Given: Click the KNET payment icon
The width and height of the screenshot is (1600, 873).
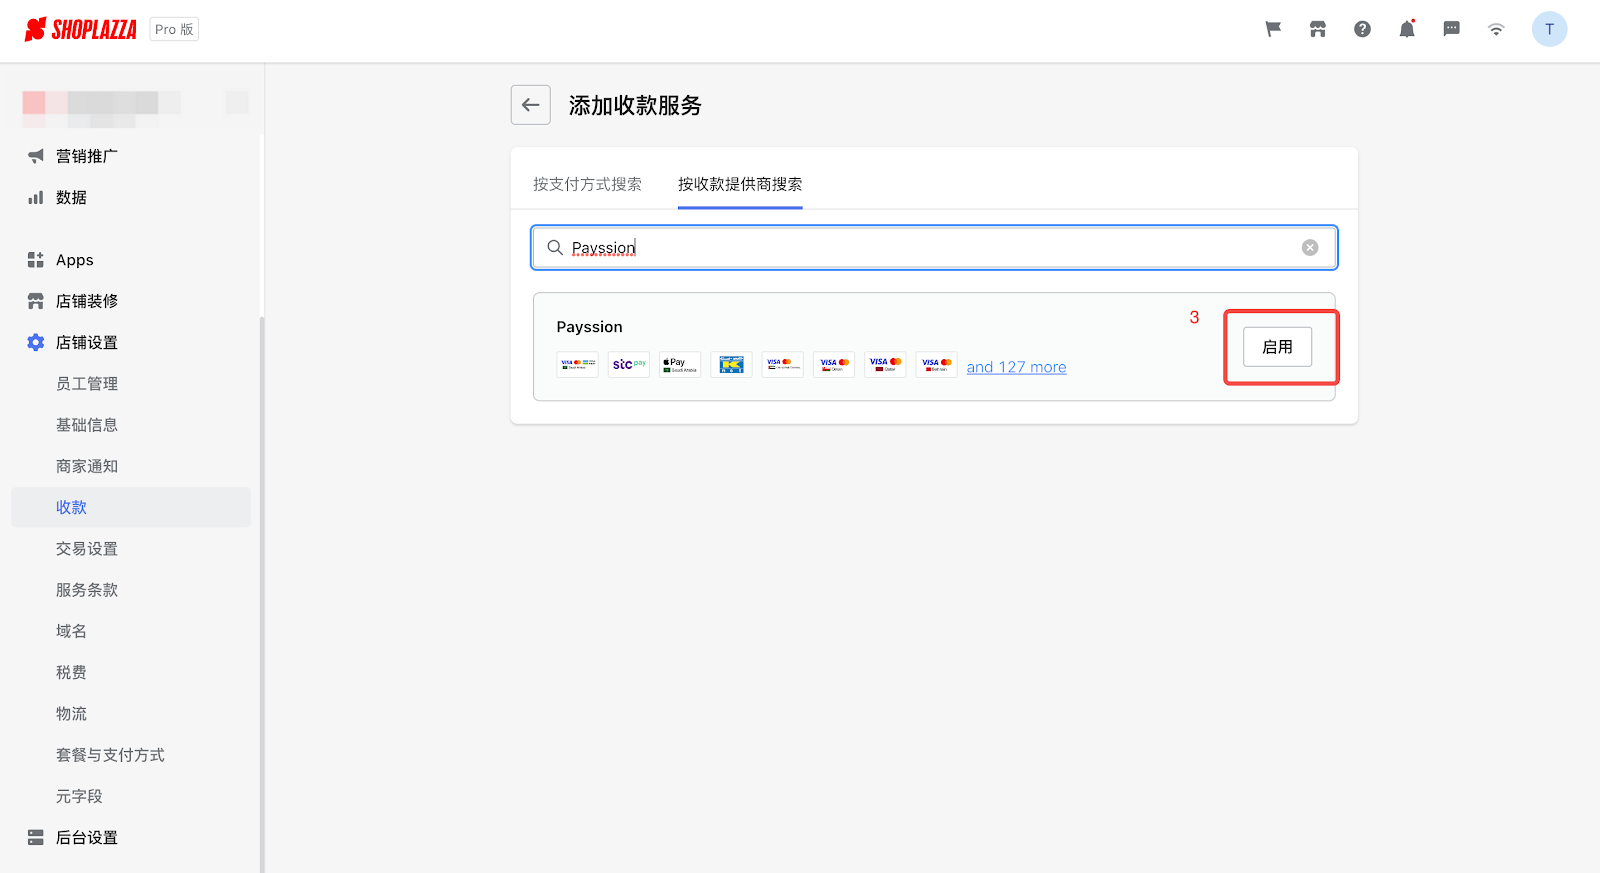Looking at the screenshot, I should 731,364.
